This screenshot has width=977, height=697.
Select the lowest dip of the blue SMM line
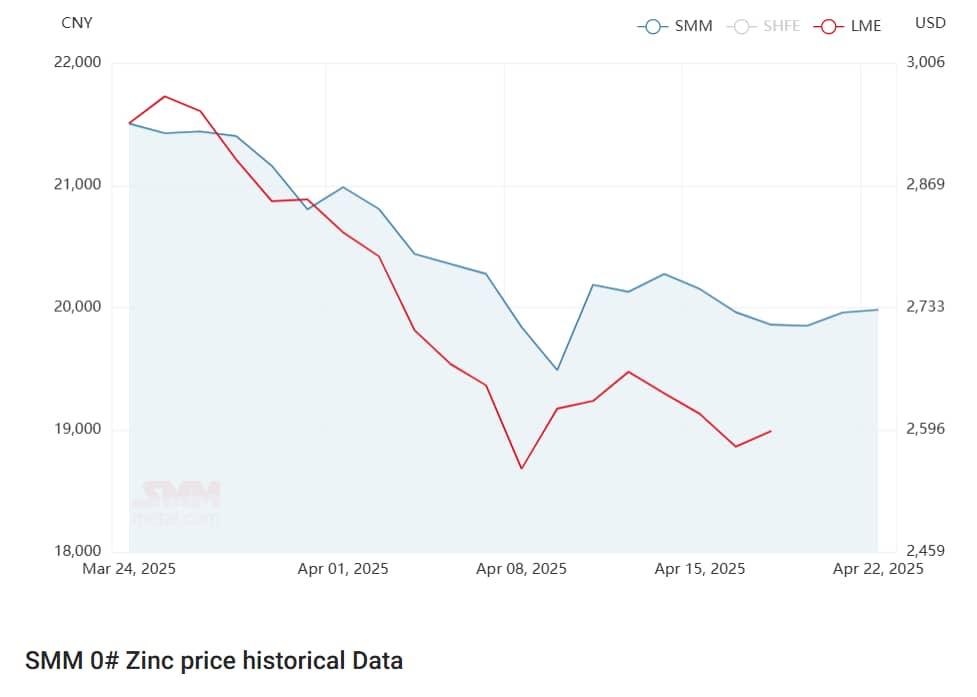pyautogui.click(x=557, y=370)
